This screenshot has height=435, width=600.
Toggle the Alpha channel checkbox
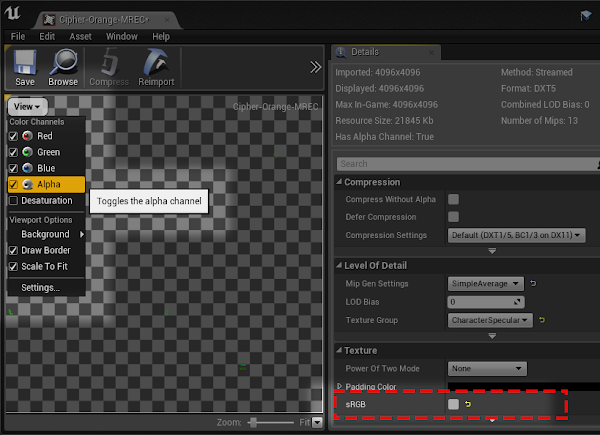[x=13, y=185]
